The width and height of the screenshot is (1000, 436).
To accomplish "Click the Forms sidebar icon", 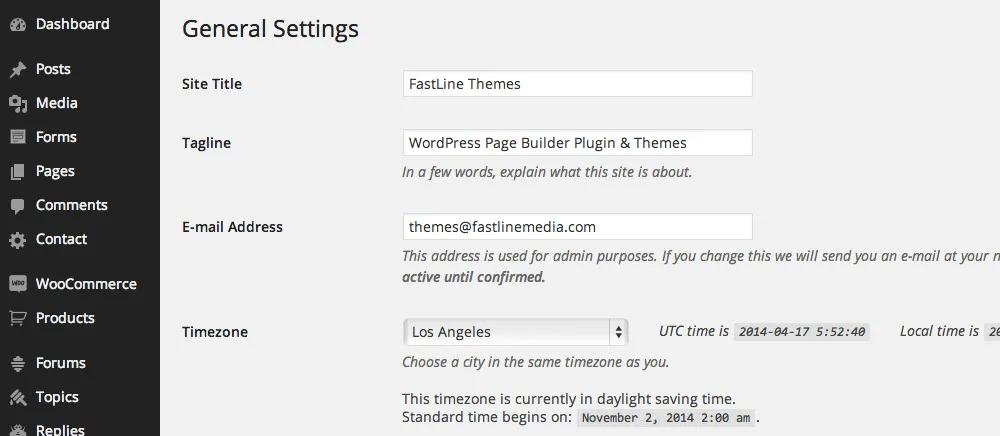I will (17, 137).
